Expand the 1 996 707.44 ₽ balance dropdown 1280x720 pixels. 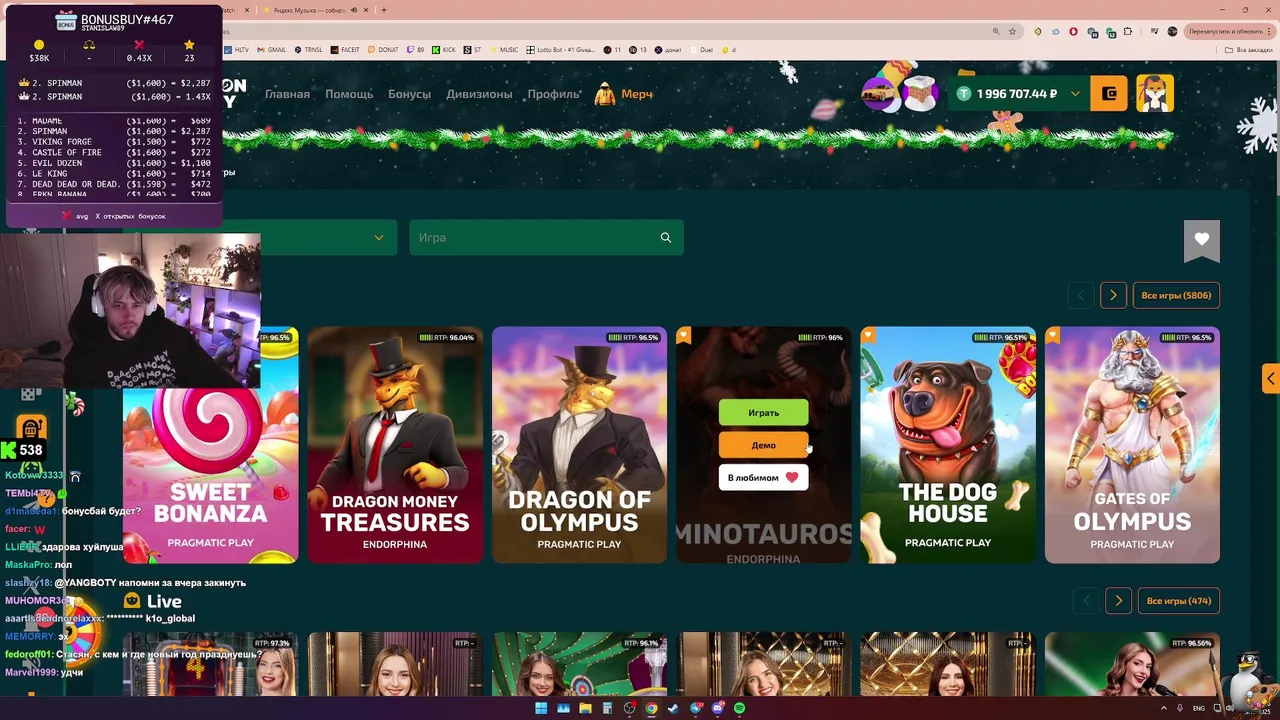[1075, 94]
